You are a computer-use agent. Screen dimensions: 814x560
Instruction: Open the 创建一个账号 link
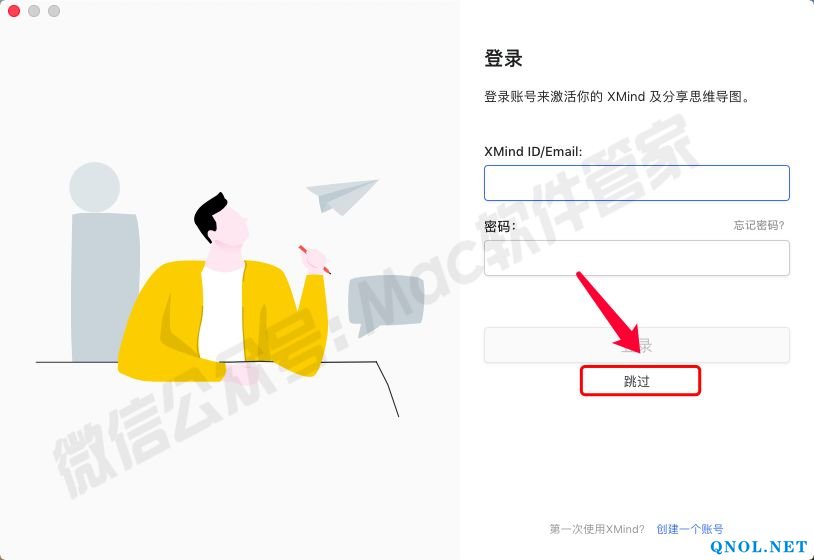[x=689, y=529]
